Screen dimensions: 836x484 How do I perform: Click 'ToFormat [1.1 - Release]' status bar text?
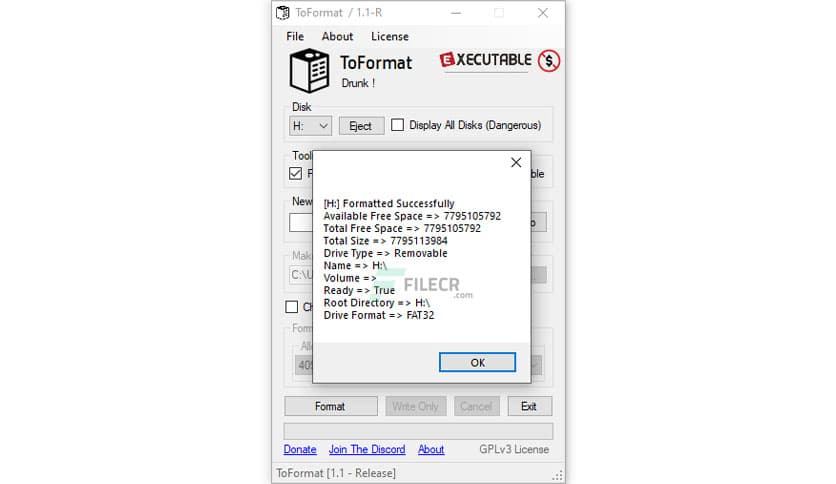tap(336, 473)
